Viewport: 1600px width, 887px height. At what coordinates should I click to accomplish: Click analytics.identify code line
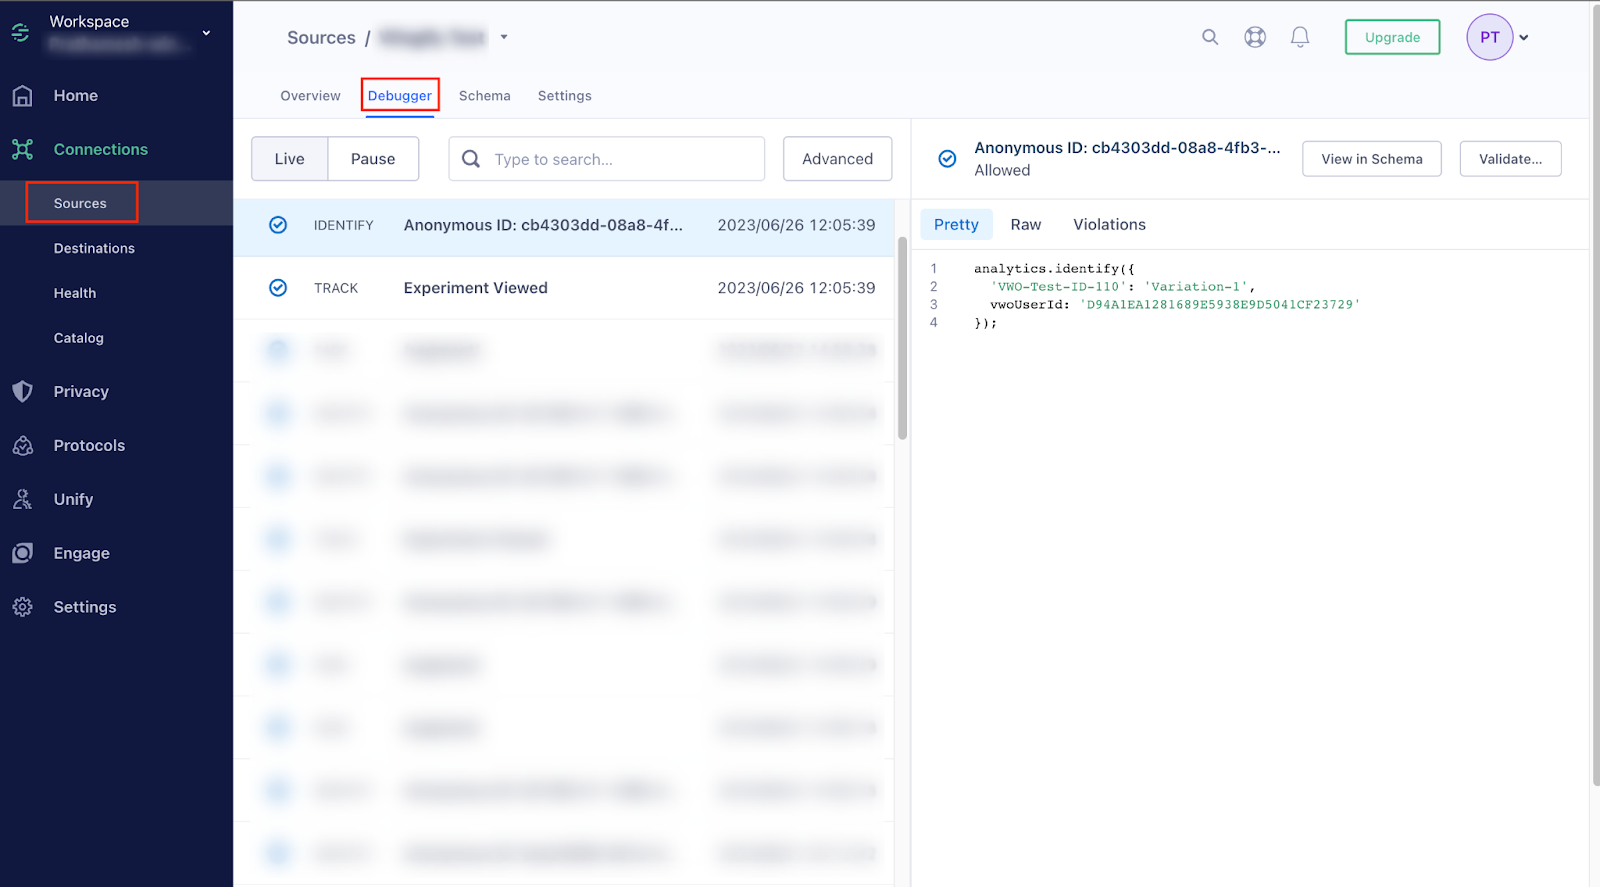1054,268
